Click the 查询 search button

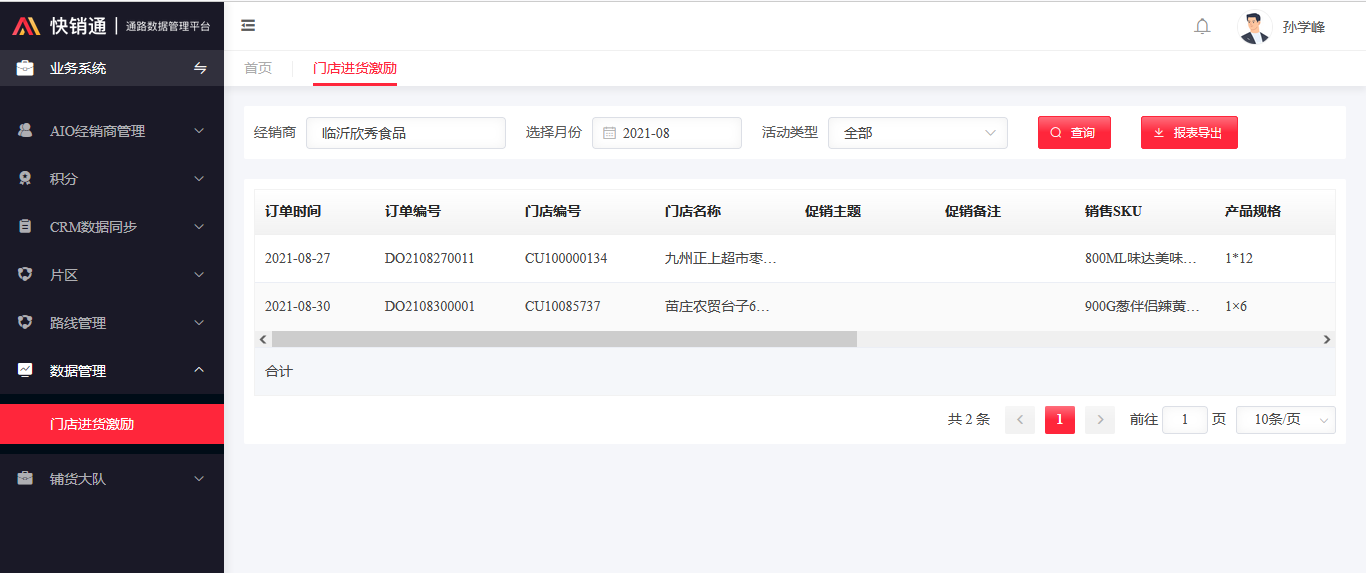tap(1074, 133)
